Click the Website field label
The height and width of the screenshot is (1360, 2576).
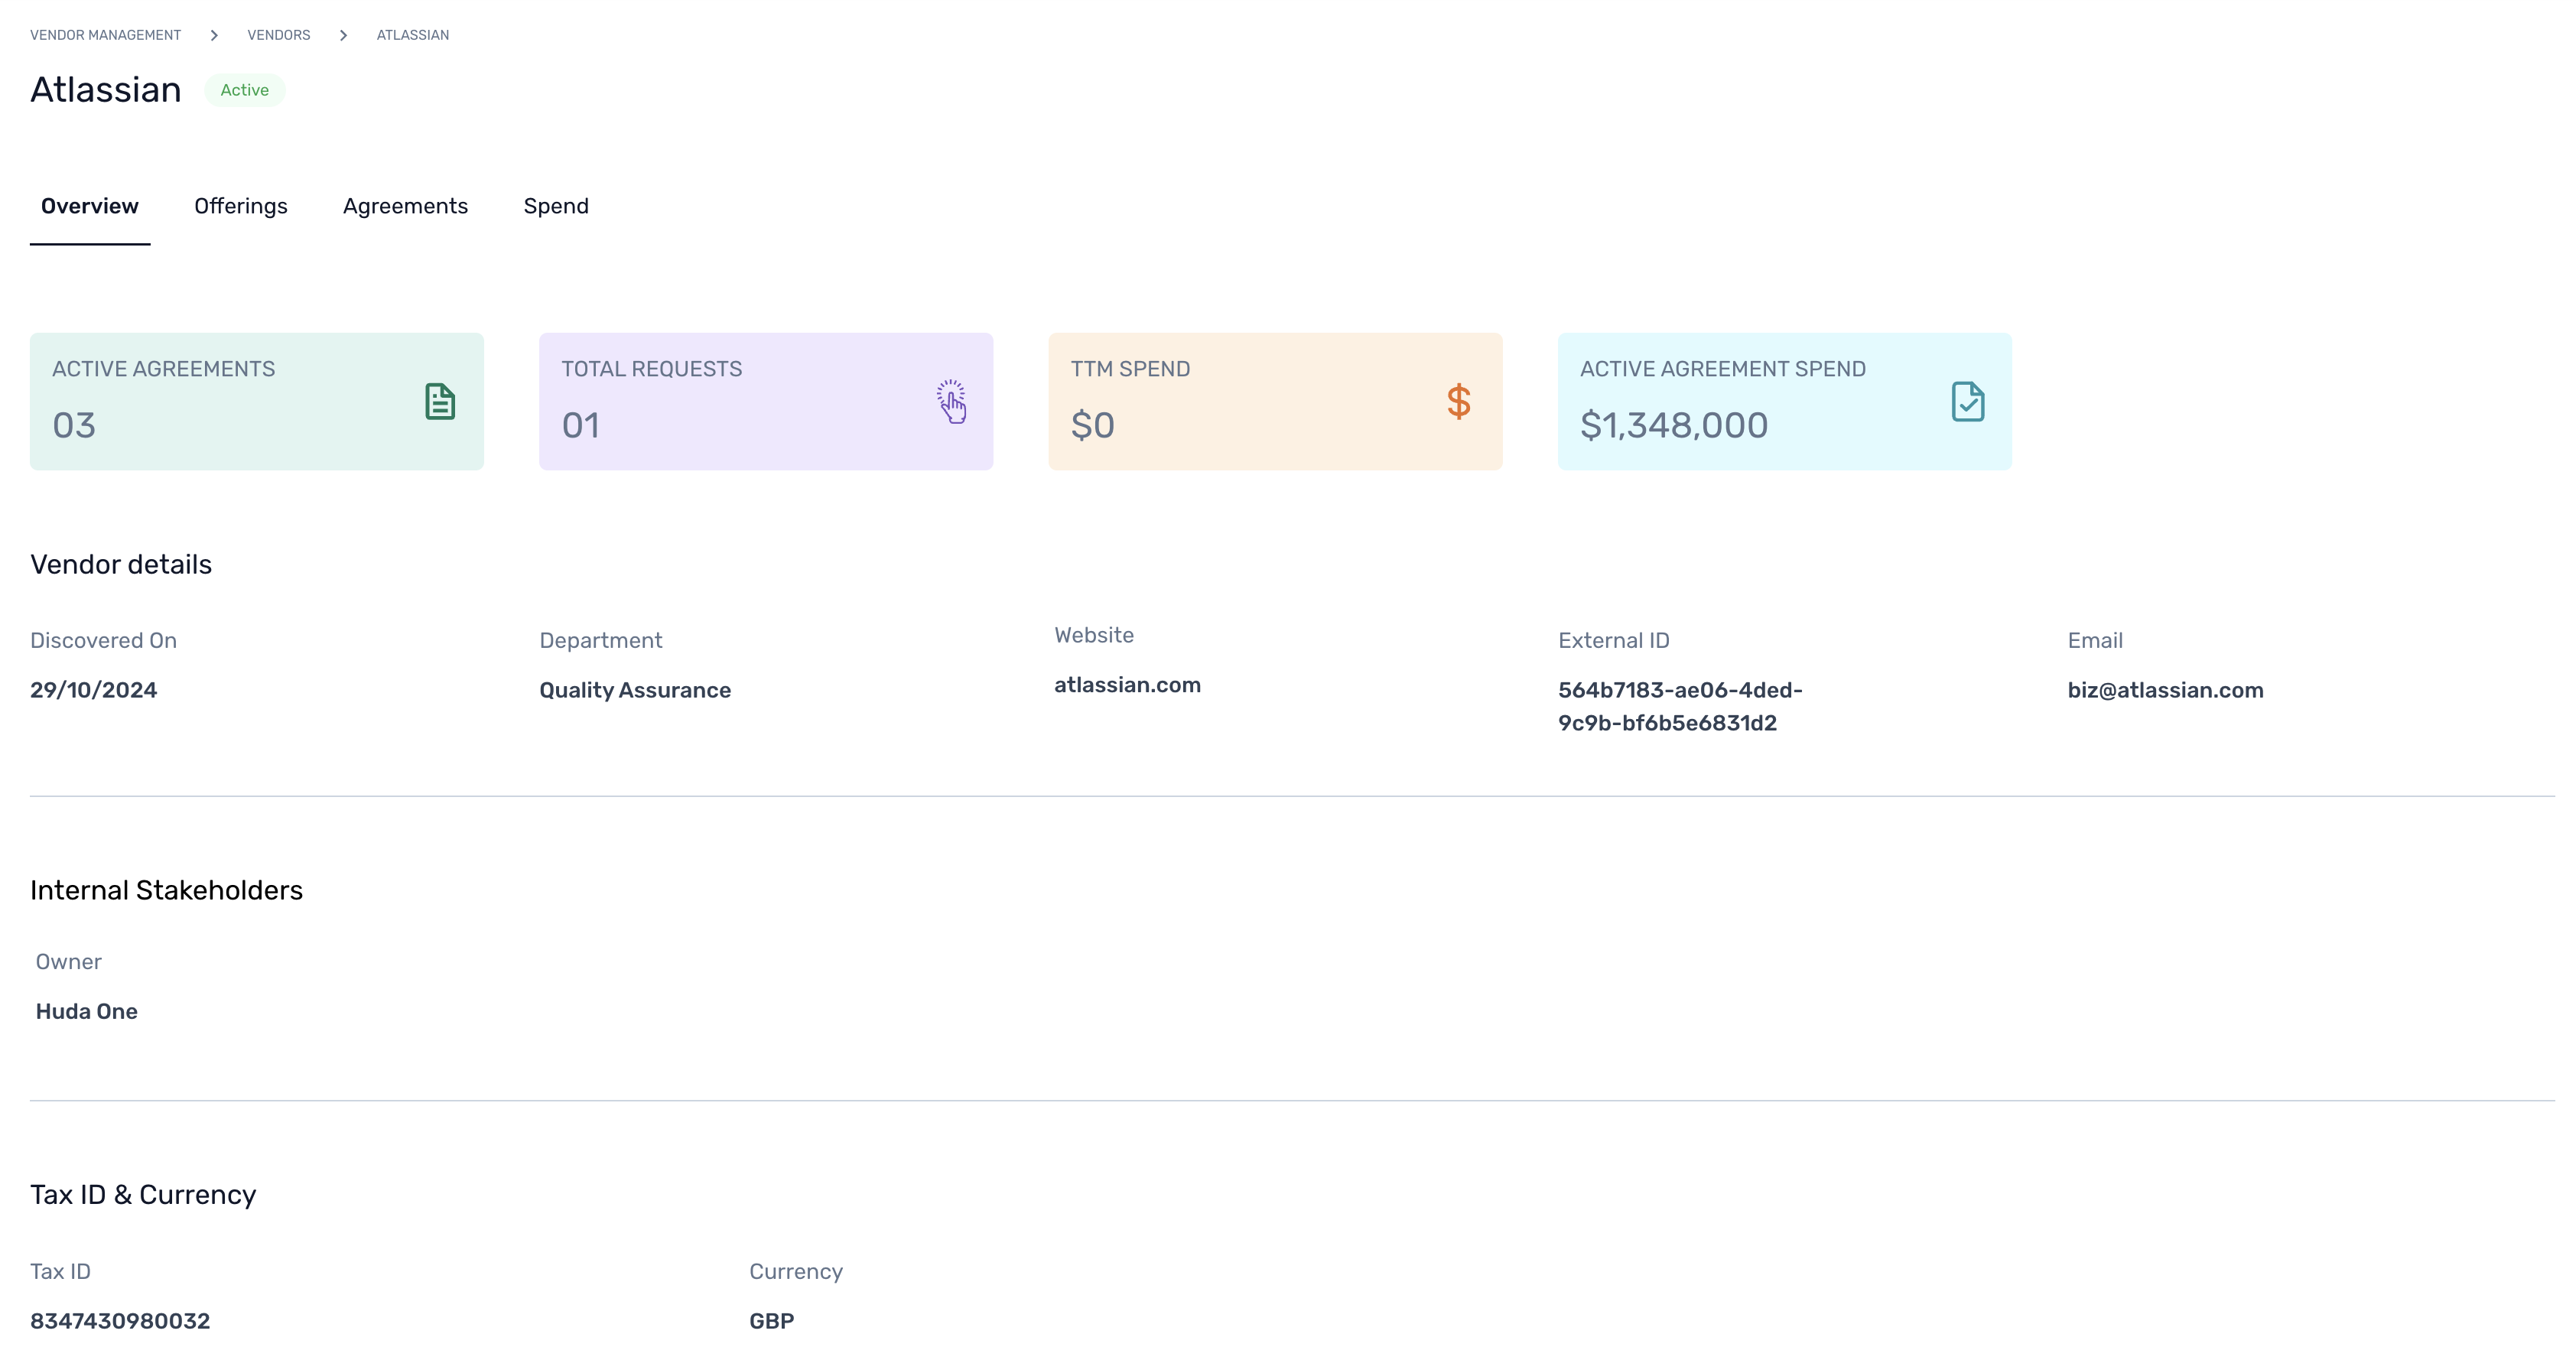click(x=1094, y=635)
